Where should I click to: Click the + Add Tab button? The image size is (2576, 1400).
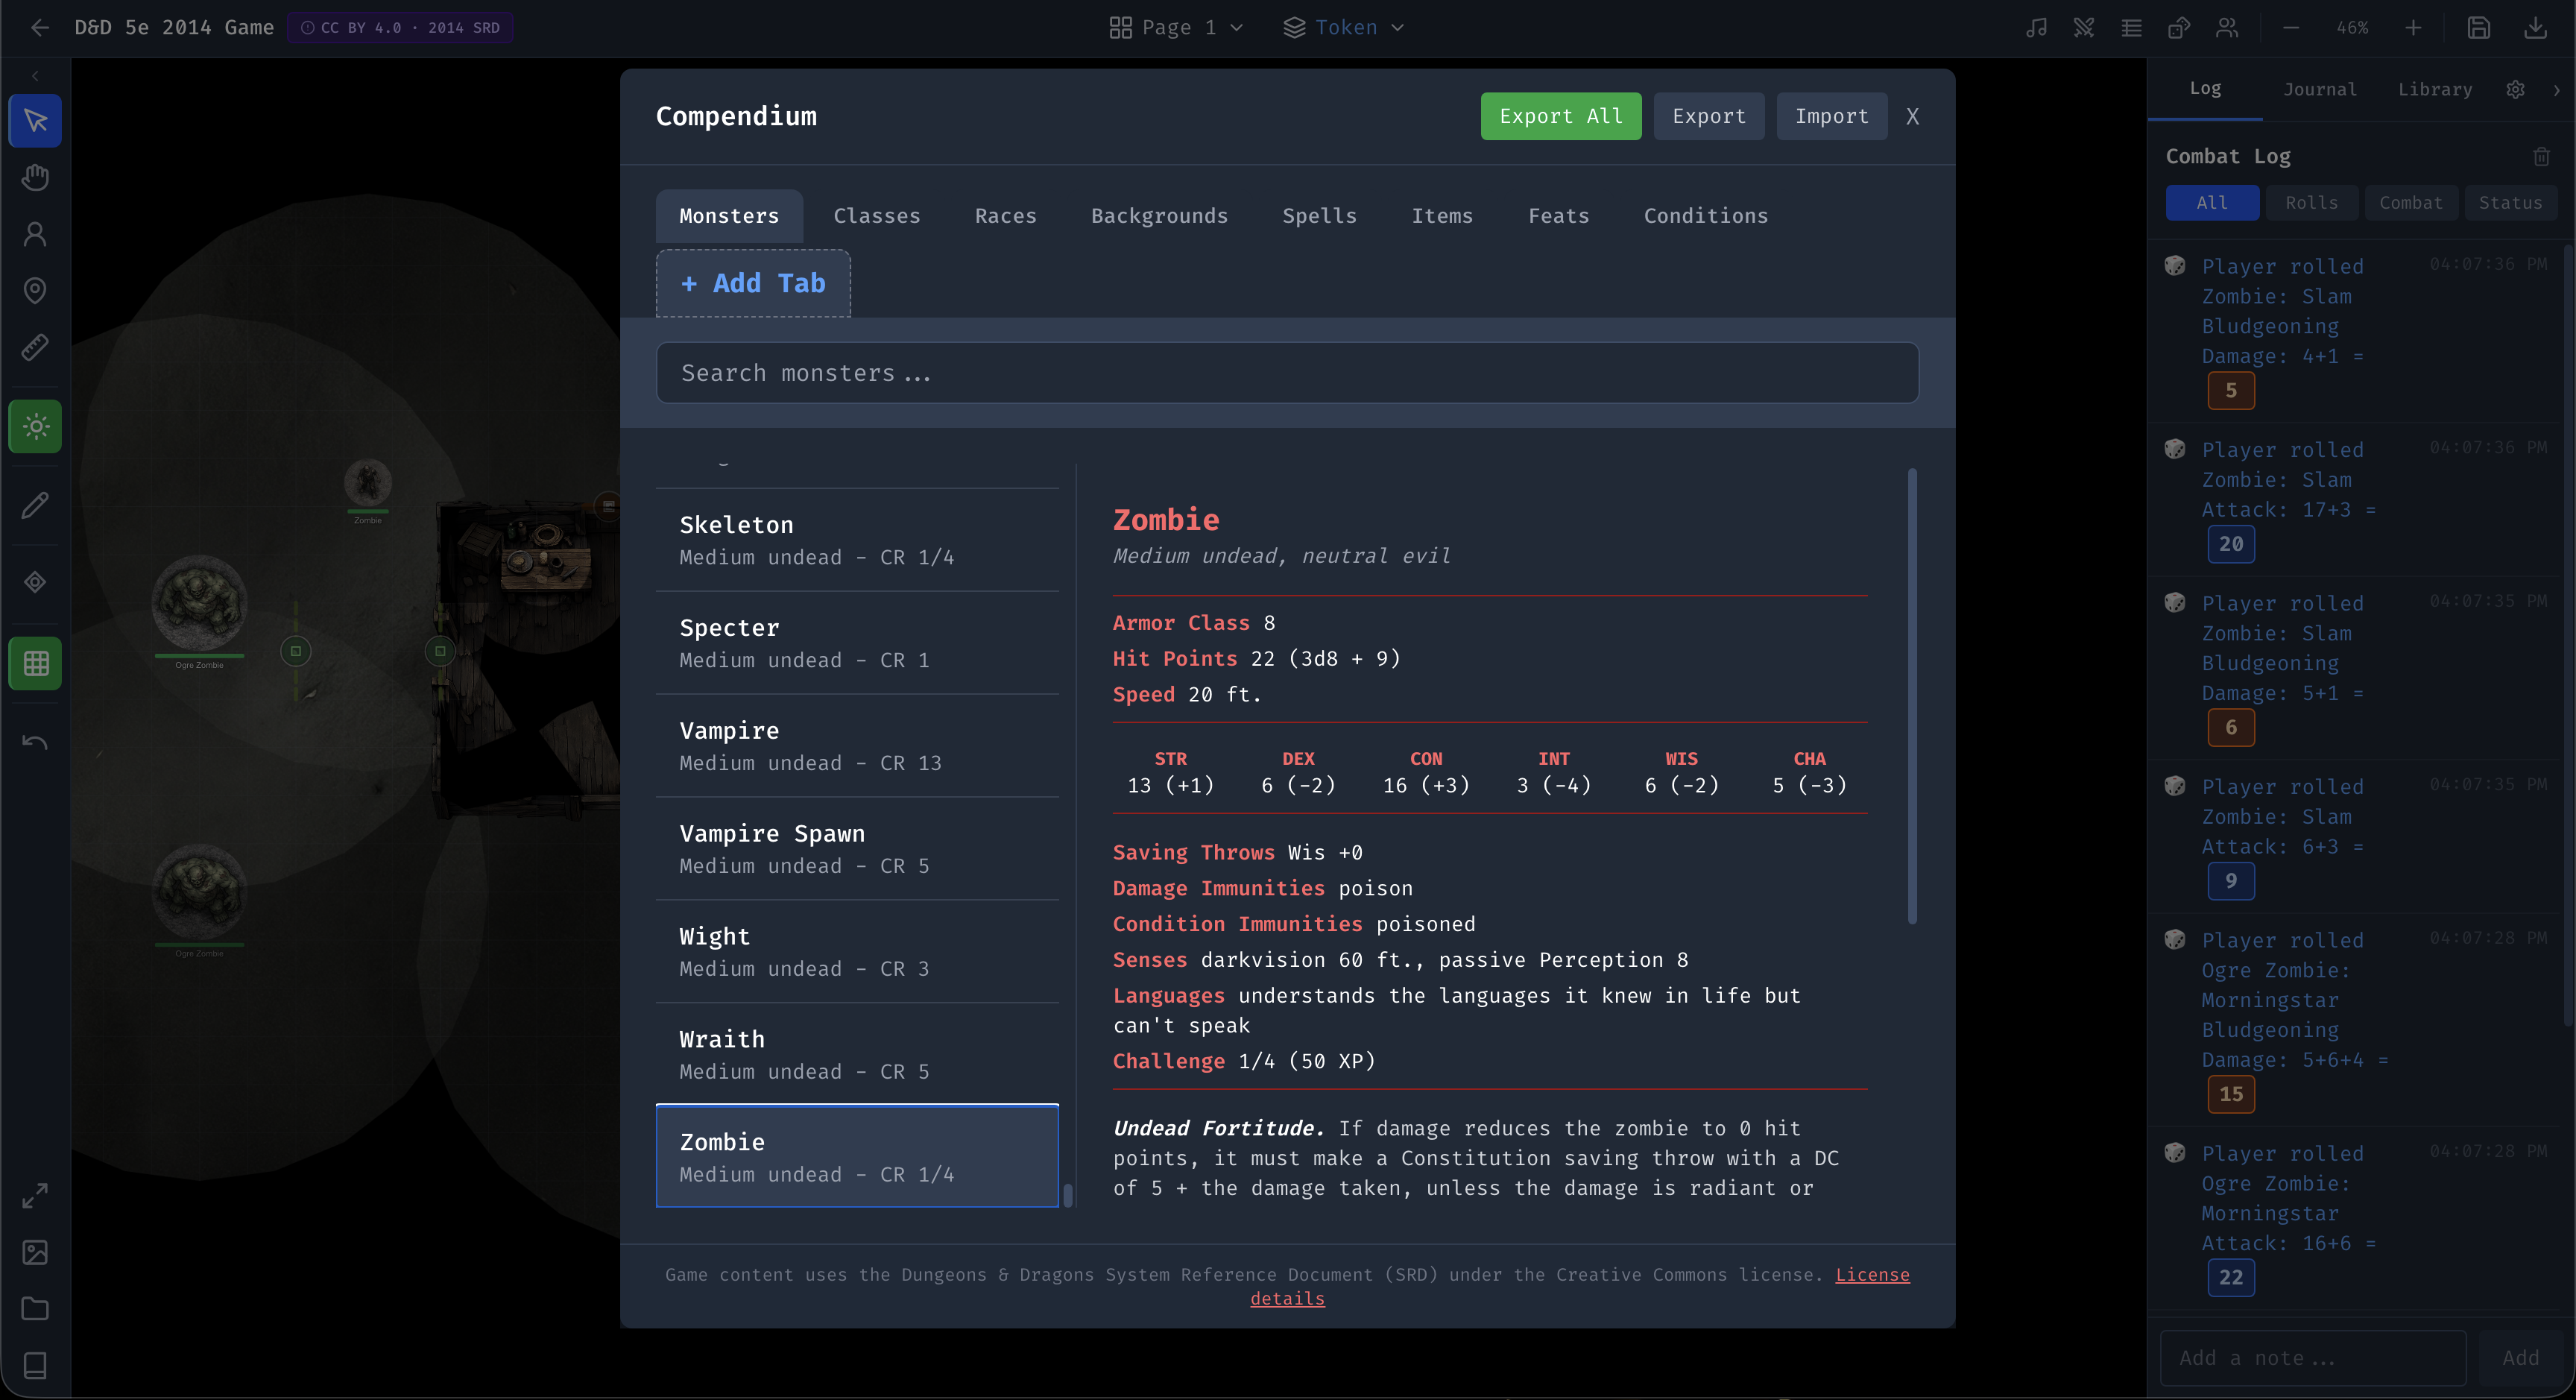pyautogui.click(x=753, y=284)
